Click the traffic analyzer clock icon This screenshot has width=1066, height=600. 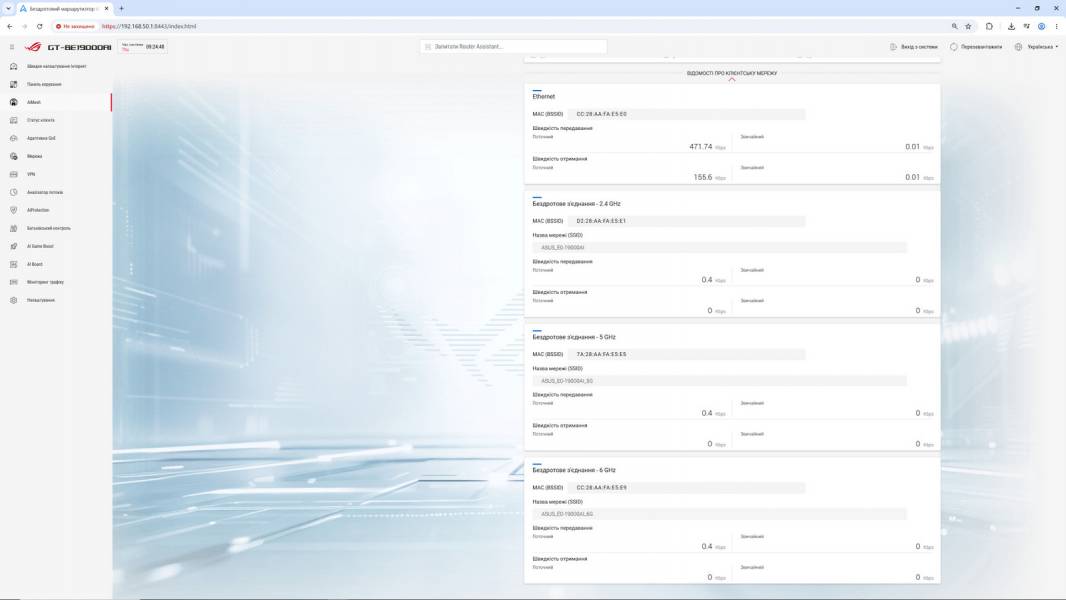[14, 192]
